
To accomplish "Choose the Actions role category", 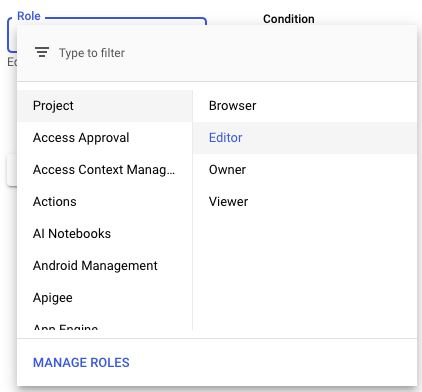I will (x=105, y=202).
